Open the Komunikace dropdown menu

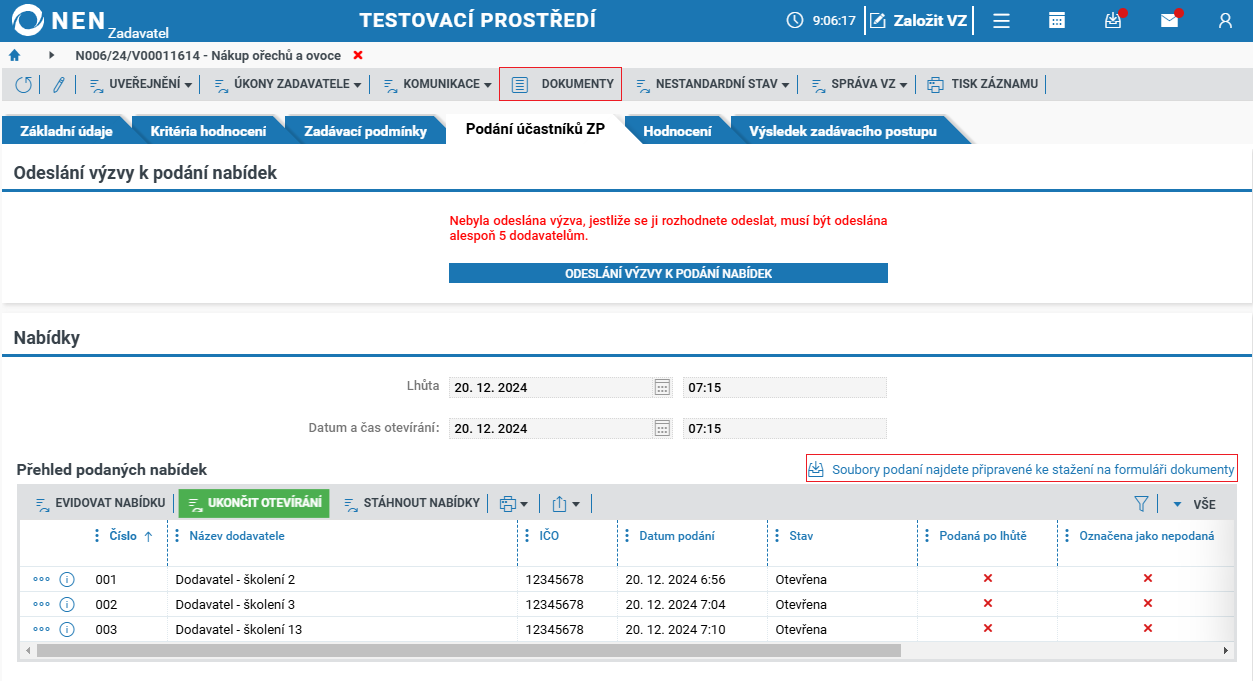click(x=437, y=84)
